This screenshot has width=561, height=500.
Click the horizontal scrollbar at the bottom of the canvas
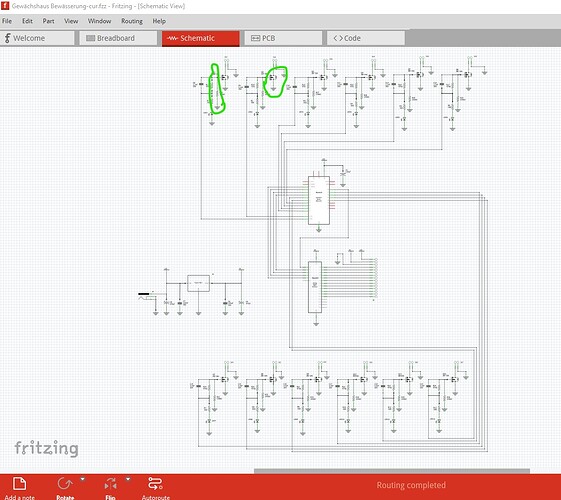pos(392,471)
